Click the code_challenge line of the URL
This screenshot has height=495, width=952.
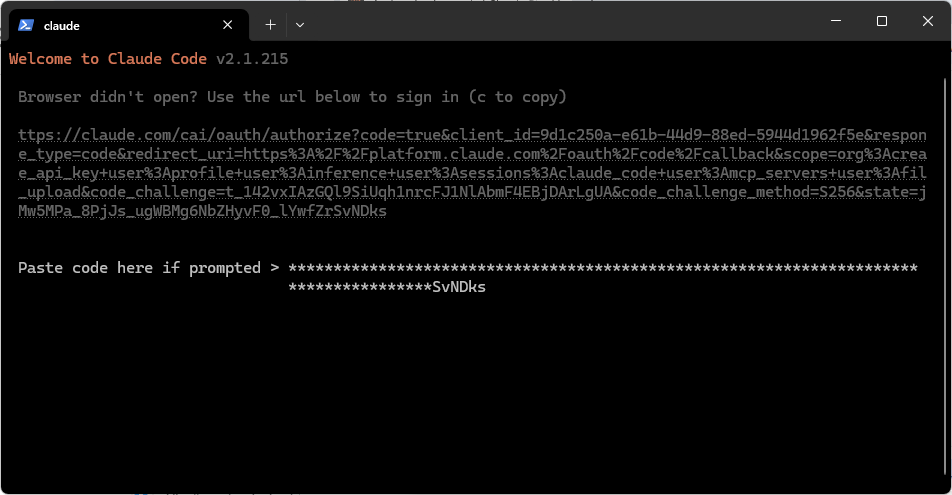click(x=472, y=192)
